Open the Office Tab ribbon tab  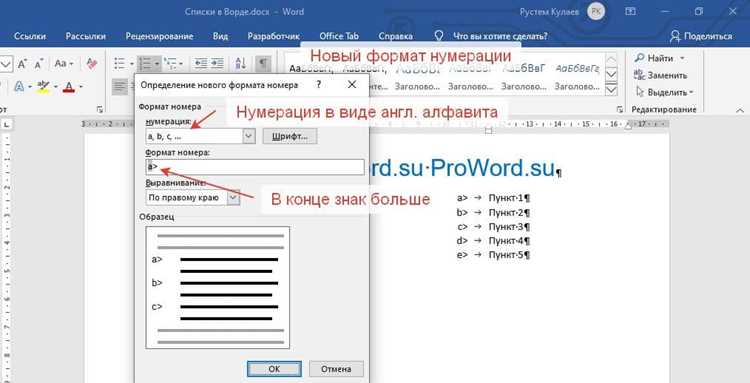tap(339, 36)
